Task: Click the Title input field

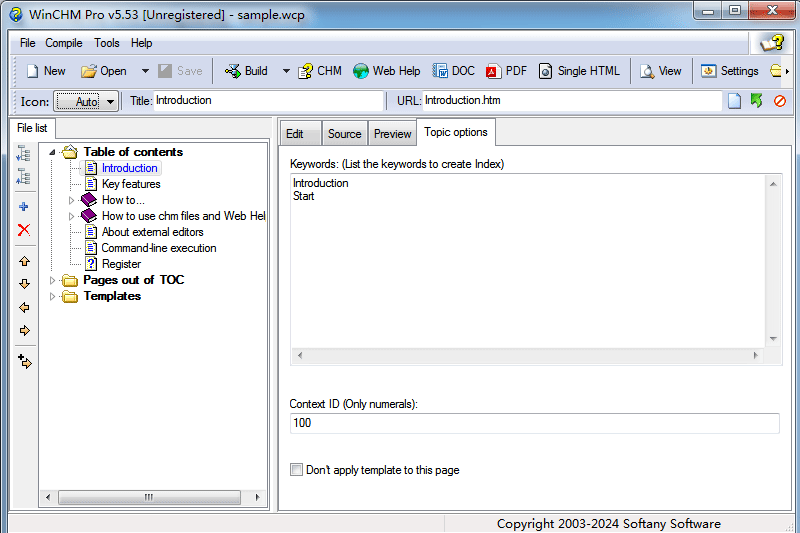Action: click(268, 100)
